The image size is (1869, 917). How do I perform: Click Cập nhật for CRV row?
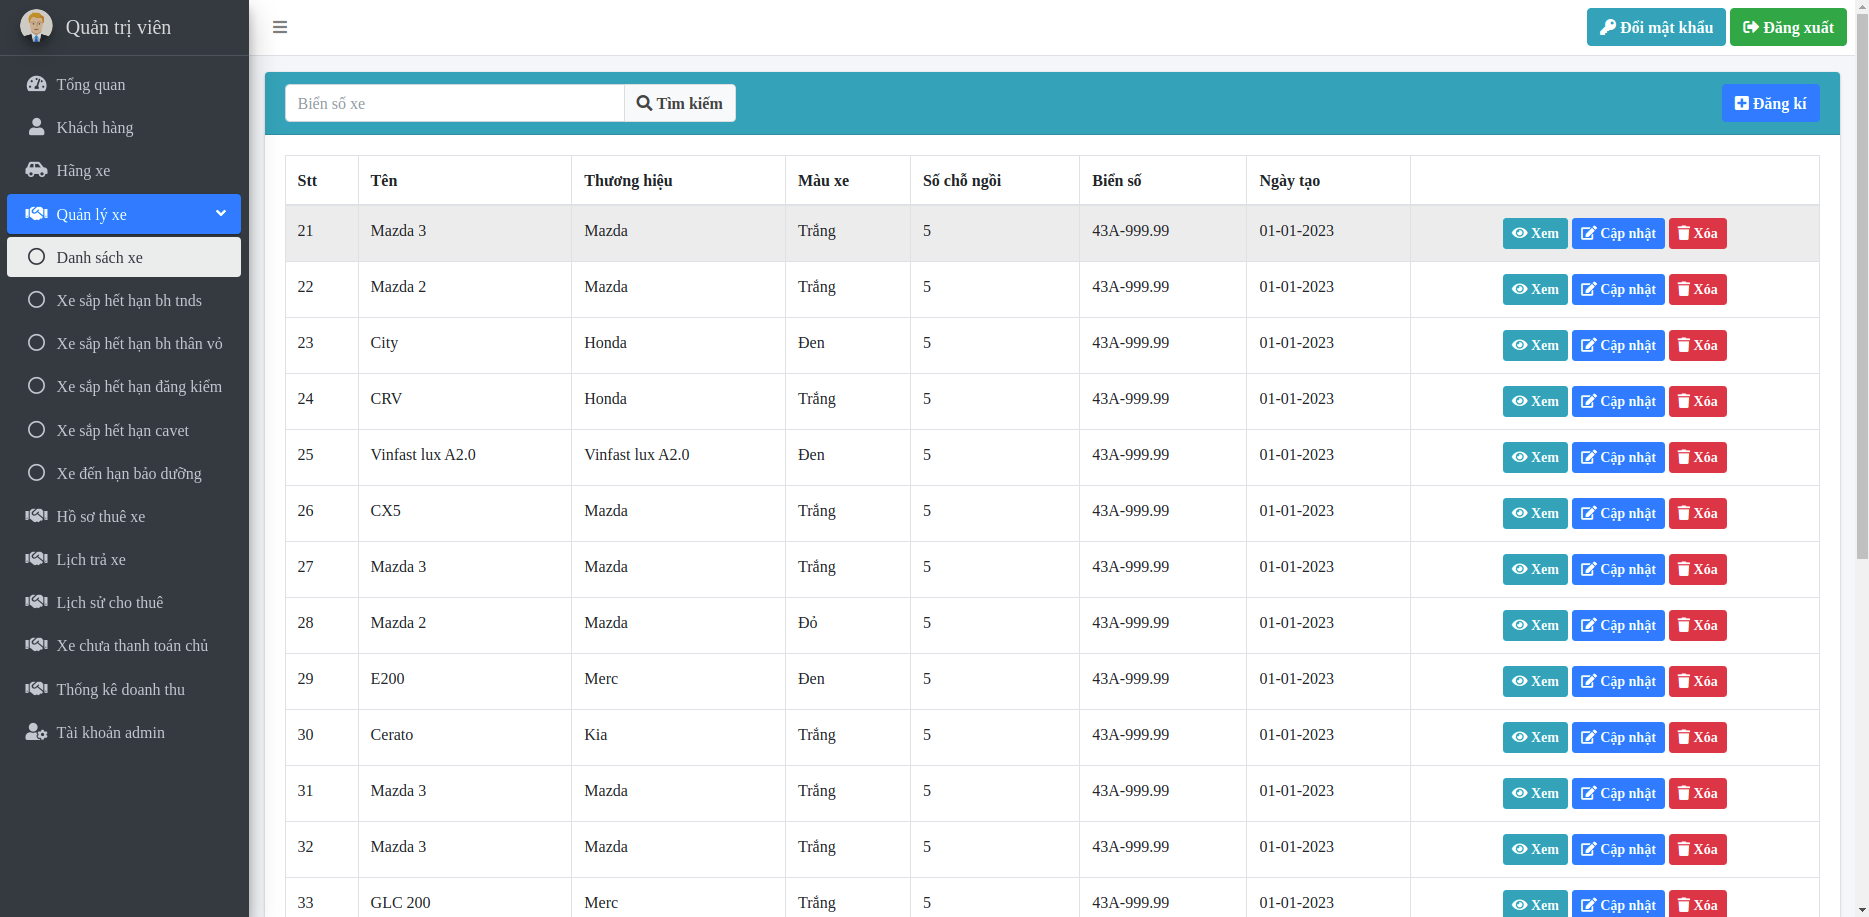[x=1617, y=401]
